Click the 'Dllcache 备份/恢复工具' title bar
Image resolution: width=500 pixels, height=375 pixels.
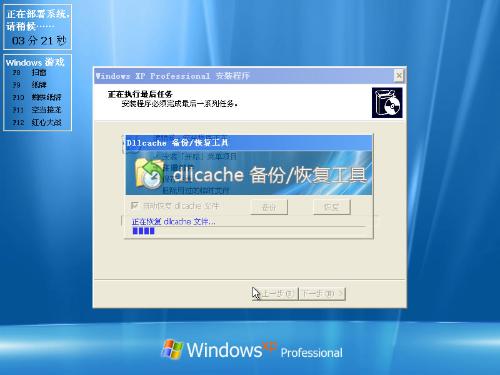click(x=249, y=143)
